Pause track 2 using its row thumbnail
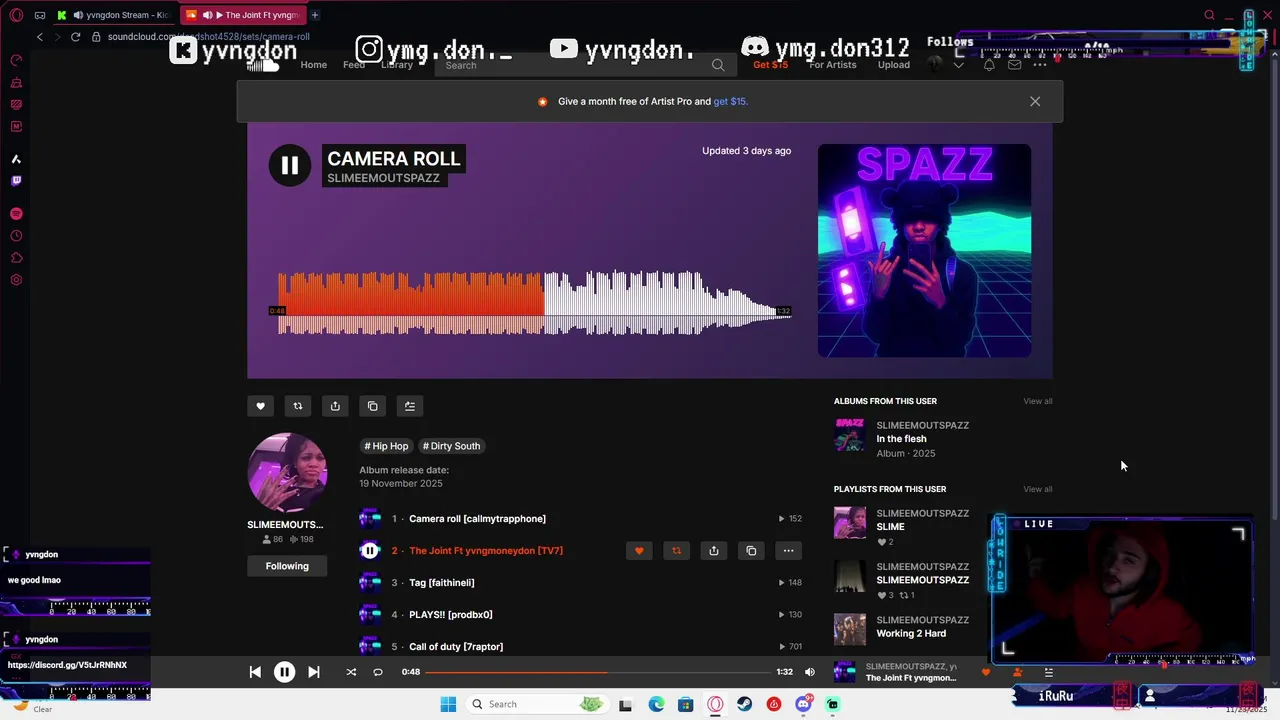The height and width of the screenshot is (720, 1280). [x=370, y=550]
